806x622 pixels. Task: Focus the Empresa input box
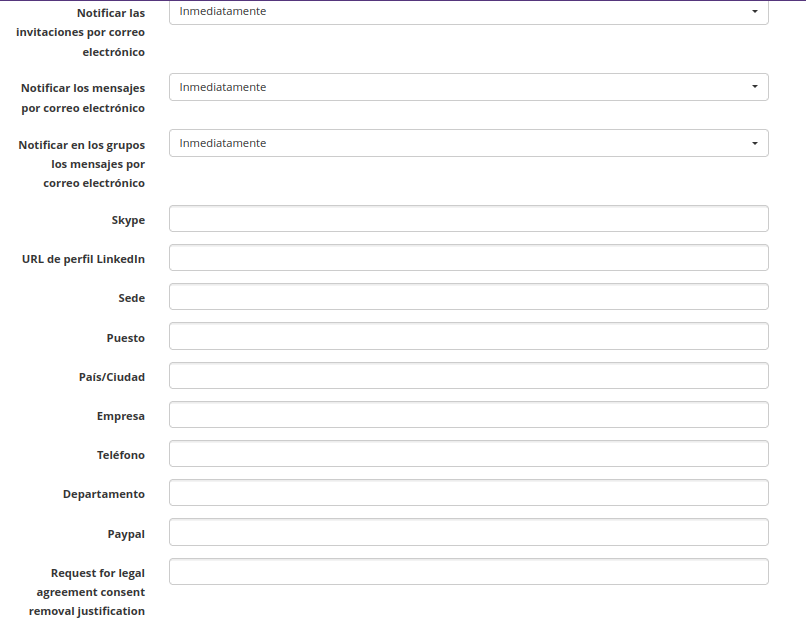(468, 415)
